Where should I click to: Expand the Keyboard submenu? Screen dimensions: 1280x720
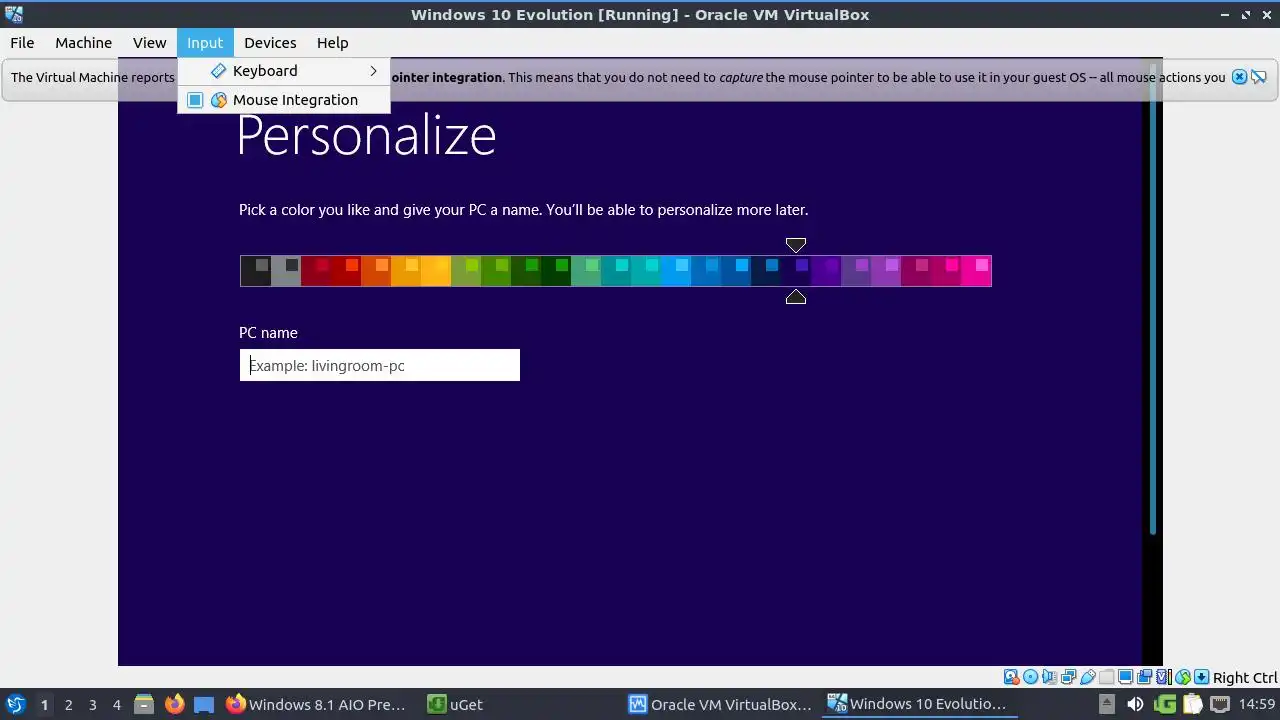[x=284, y=71]
